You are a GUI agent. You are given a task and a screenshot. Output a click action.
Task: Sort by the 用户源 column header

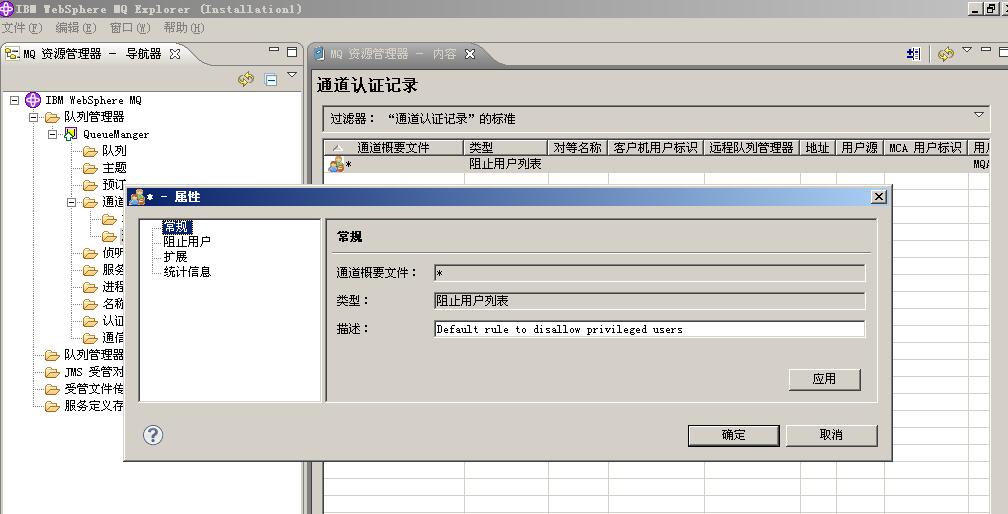pos(860,147)
